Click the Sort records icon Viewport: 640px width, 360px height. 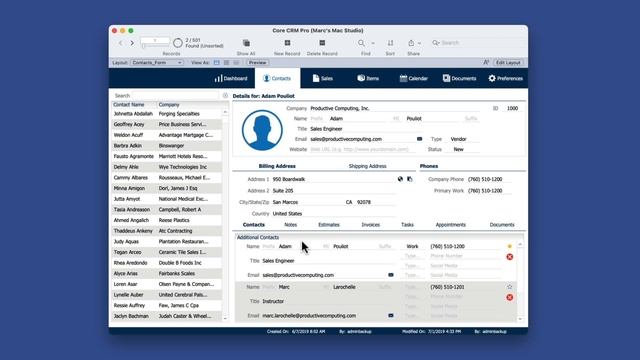390,43
